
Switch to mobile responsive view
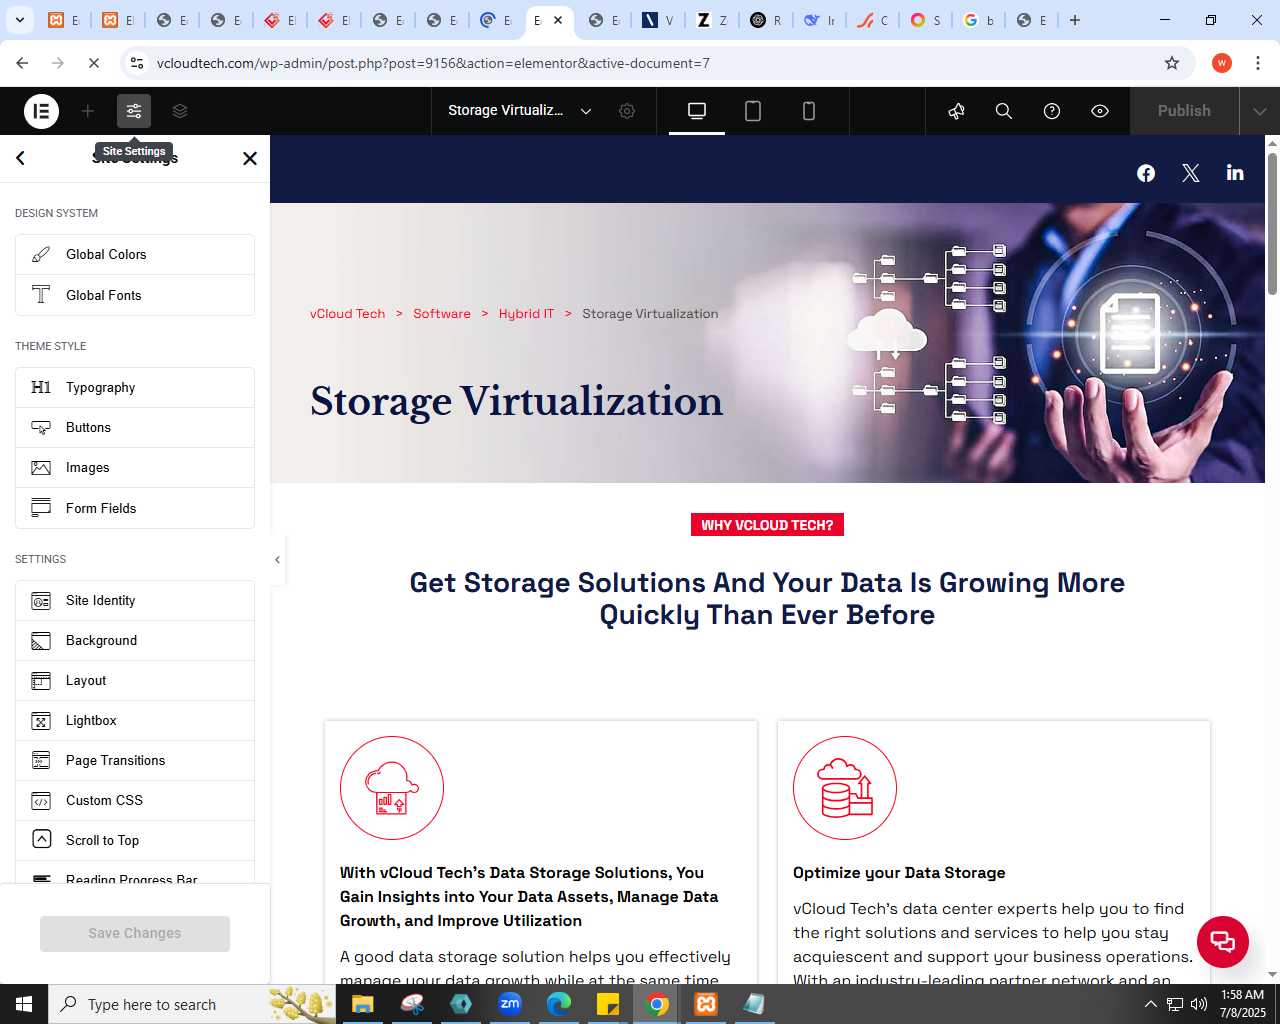point(809,111)
